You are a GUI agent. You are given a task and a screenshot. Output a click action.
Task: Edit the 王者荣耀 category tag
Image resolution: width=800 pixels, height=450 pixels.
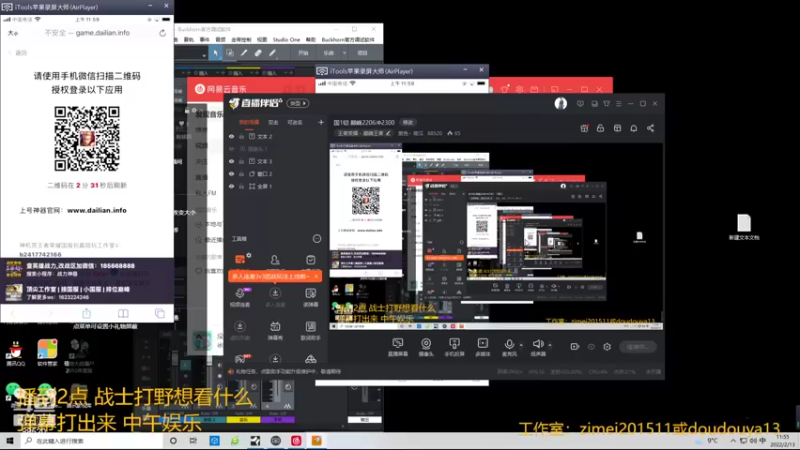pyautogui.click(x=364, y=133)
